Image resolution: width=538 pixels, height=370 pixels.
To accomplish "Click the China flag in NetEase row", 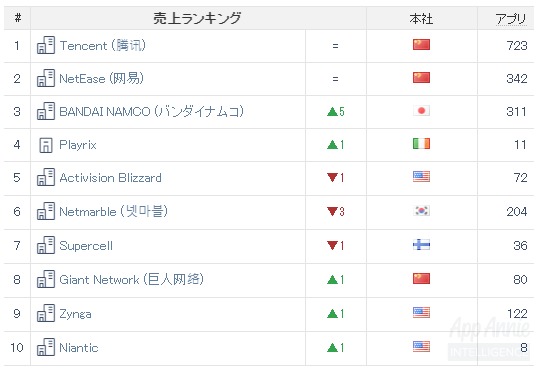I will coord(421,78).
